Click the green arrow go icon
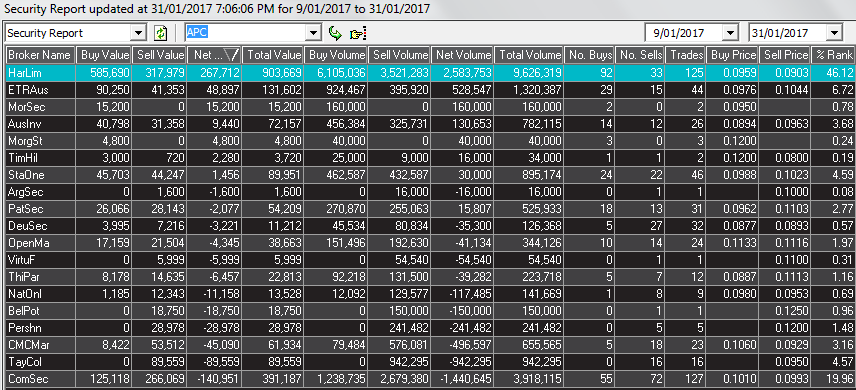 click(335, 33)
